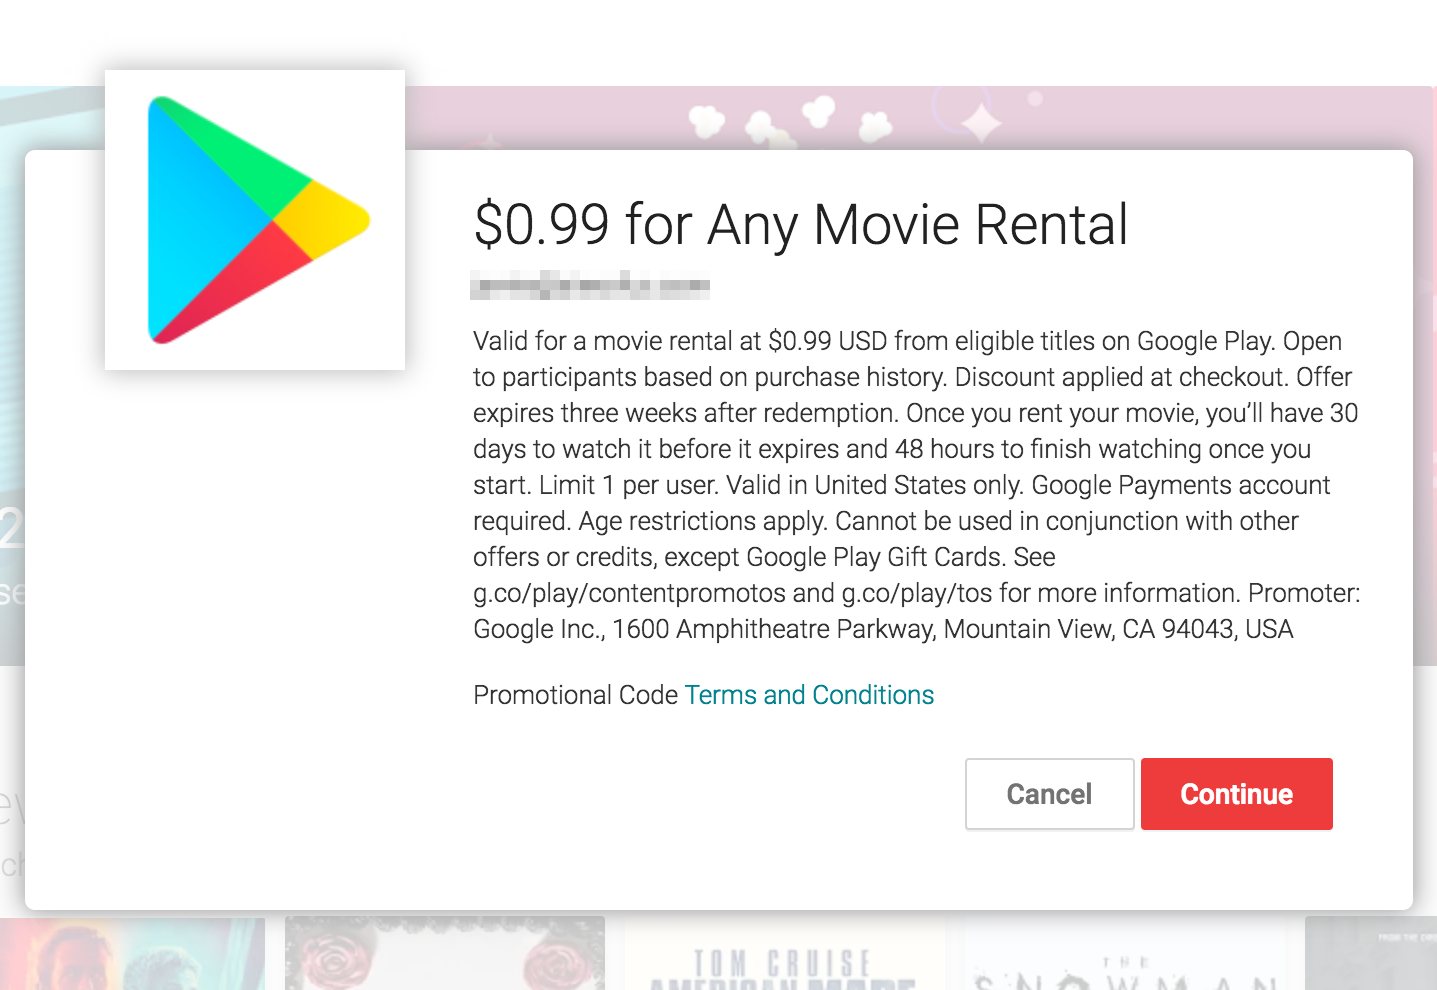This screenshot has height=990, width=1437.
Task: Click The Snowman movie poster behind dialog
Action: click(x=1125, y=954)
